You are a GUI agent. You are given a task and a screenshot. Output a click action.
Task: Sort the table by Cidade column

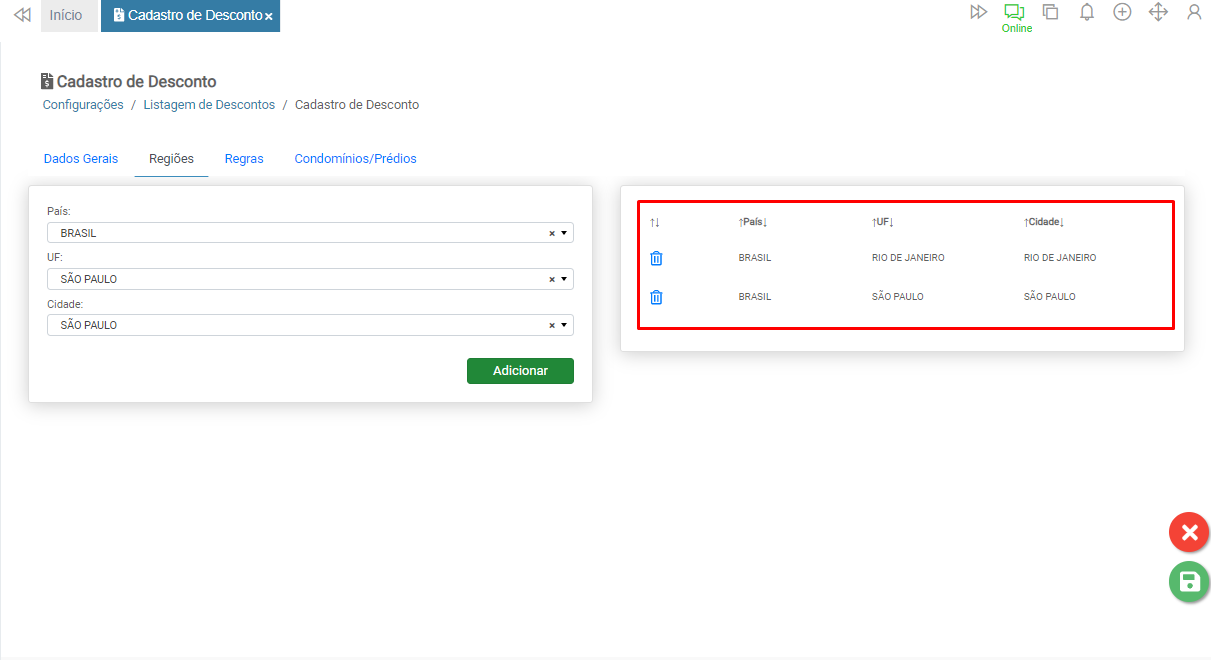pyautogui.click(x=1044, y=222)
